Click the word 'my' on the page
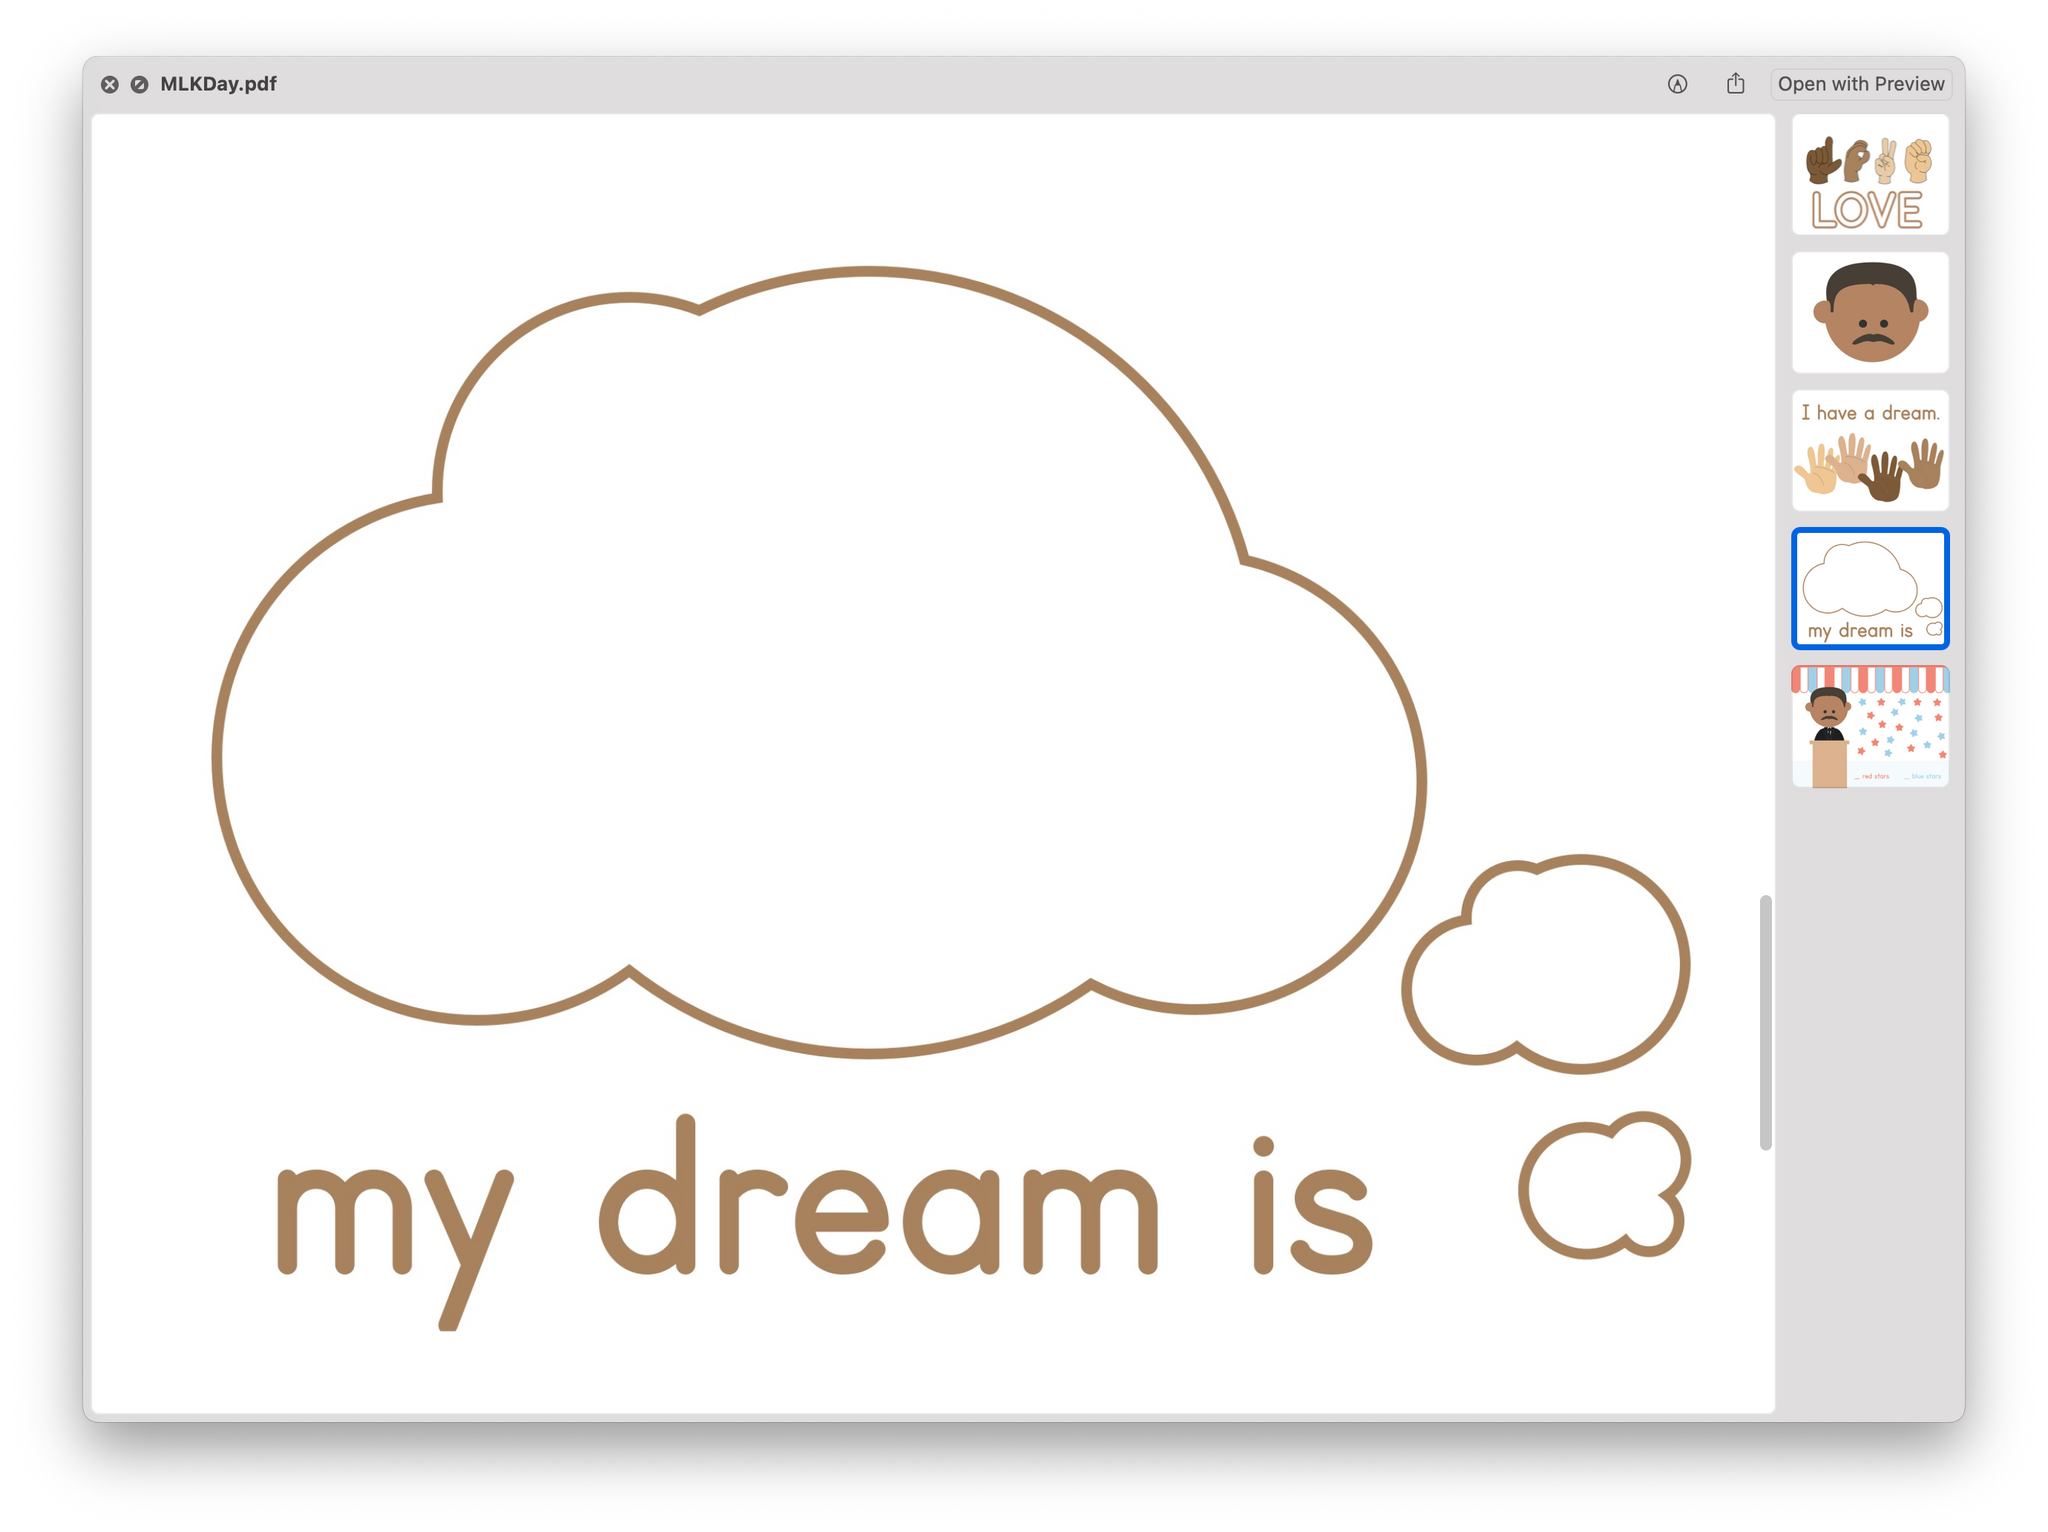Screen dimensions: 2048x1532 [x=395, y=1220]
